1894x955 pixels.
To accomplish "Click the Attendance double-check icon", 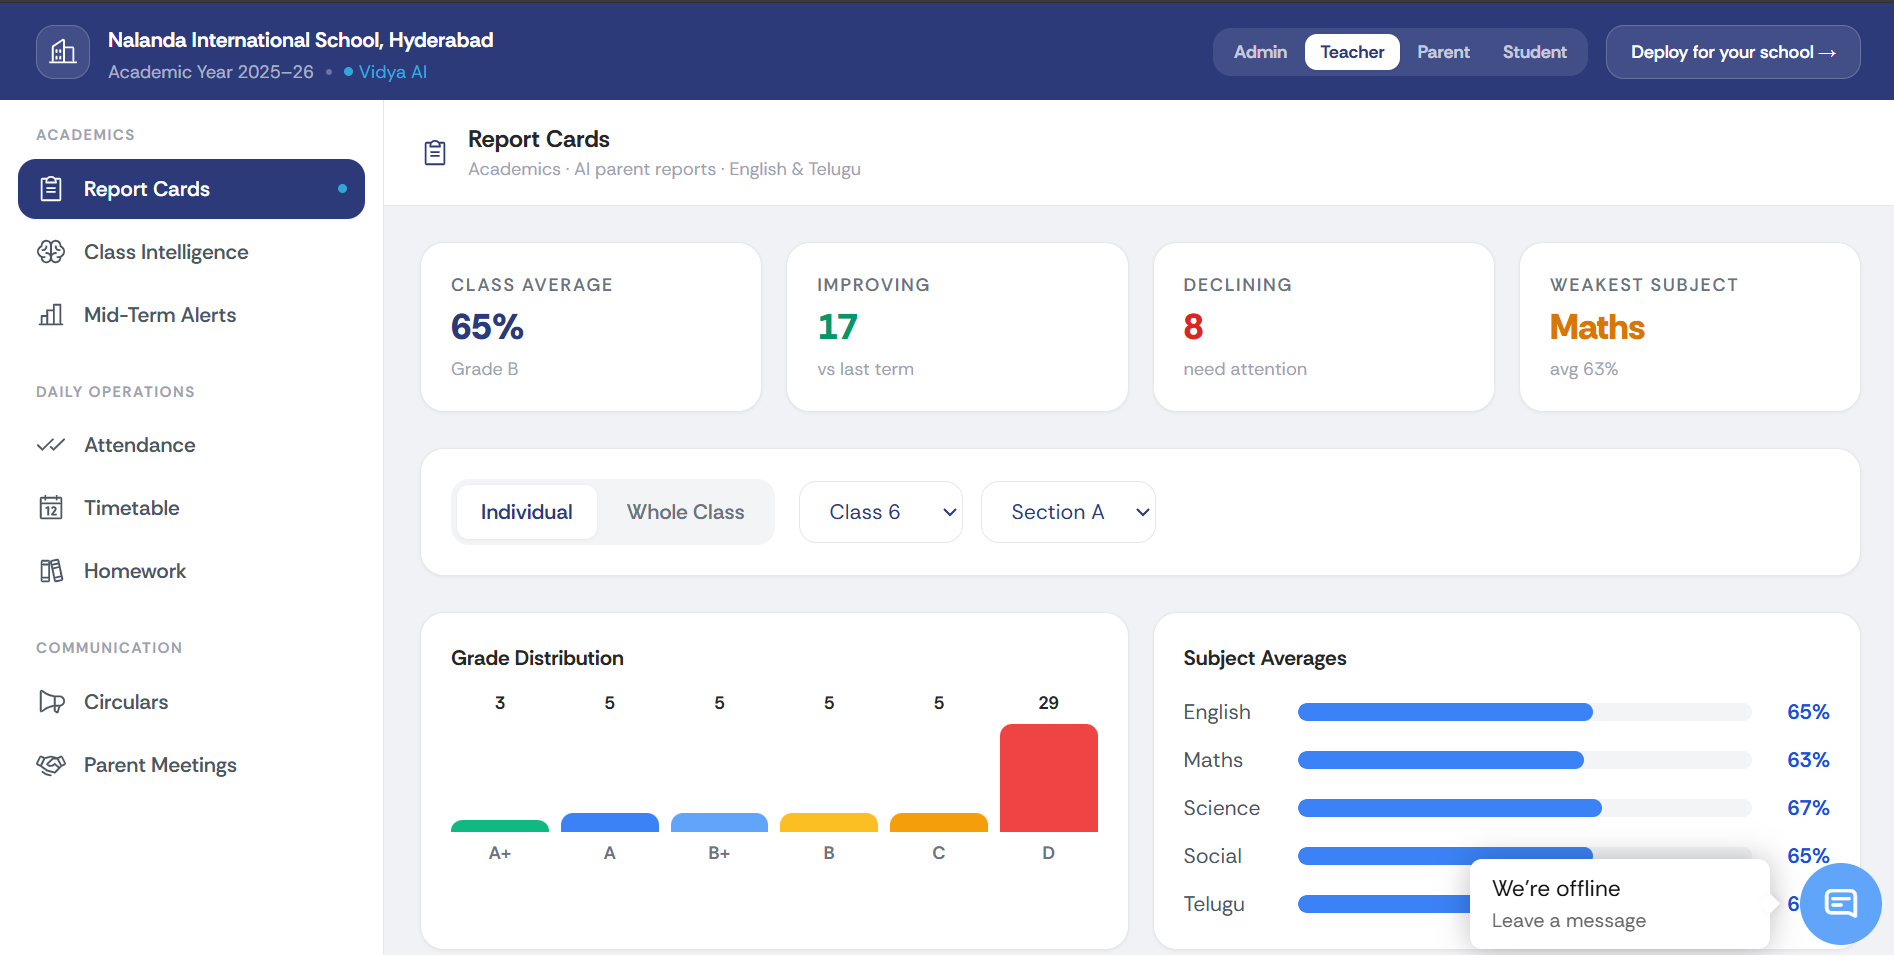I will (51, 445).
